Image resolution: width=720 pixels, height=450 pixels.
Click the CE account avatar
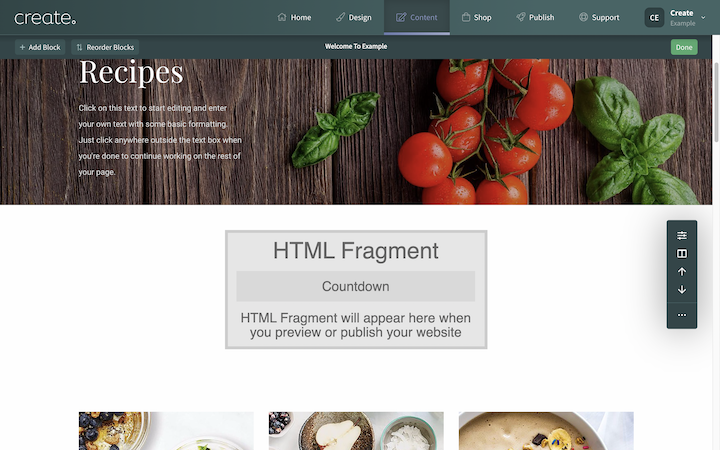click(x=654, y=18)
